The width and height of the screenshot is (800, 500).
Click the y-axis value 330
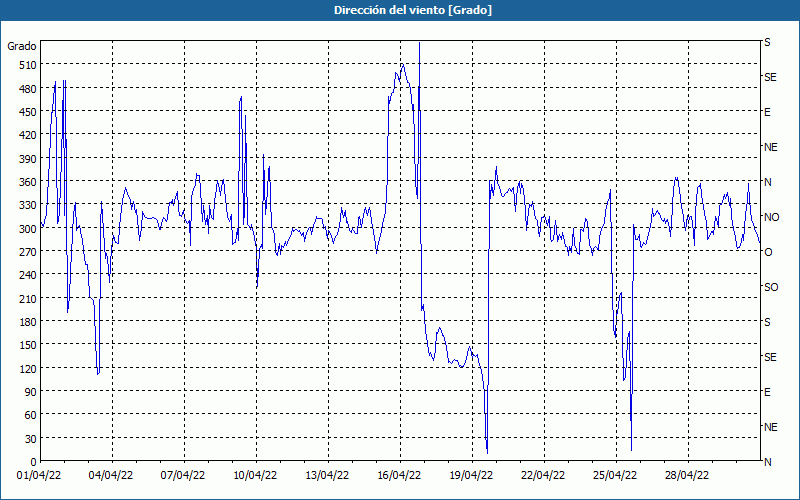(x=28, y=205)
